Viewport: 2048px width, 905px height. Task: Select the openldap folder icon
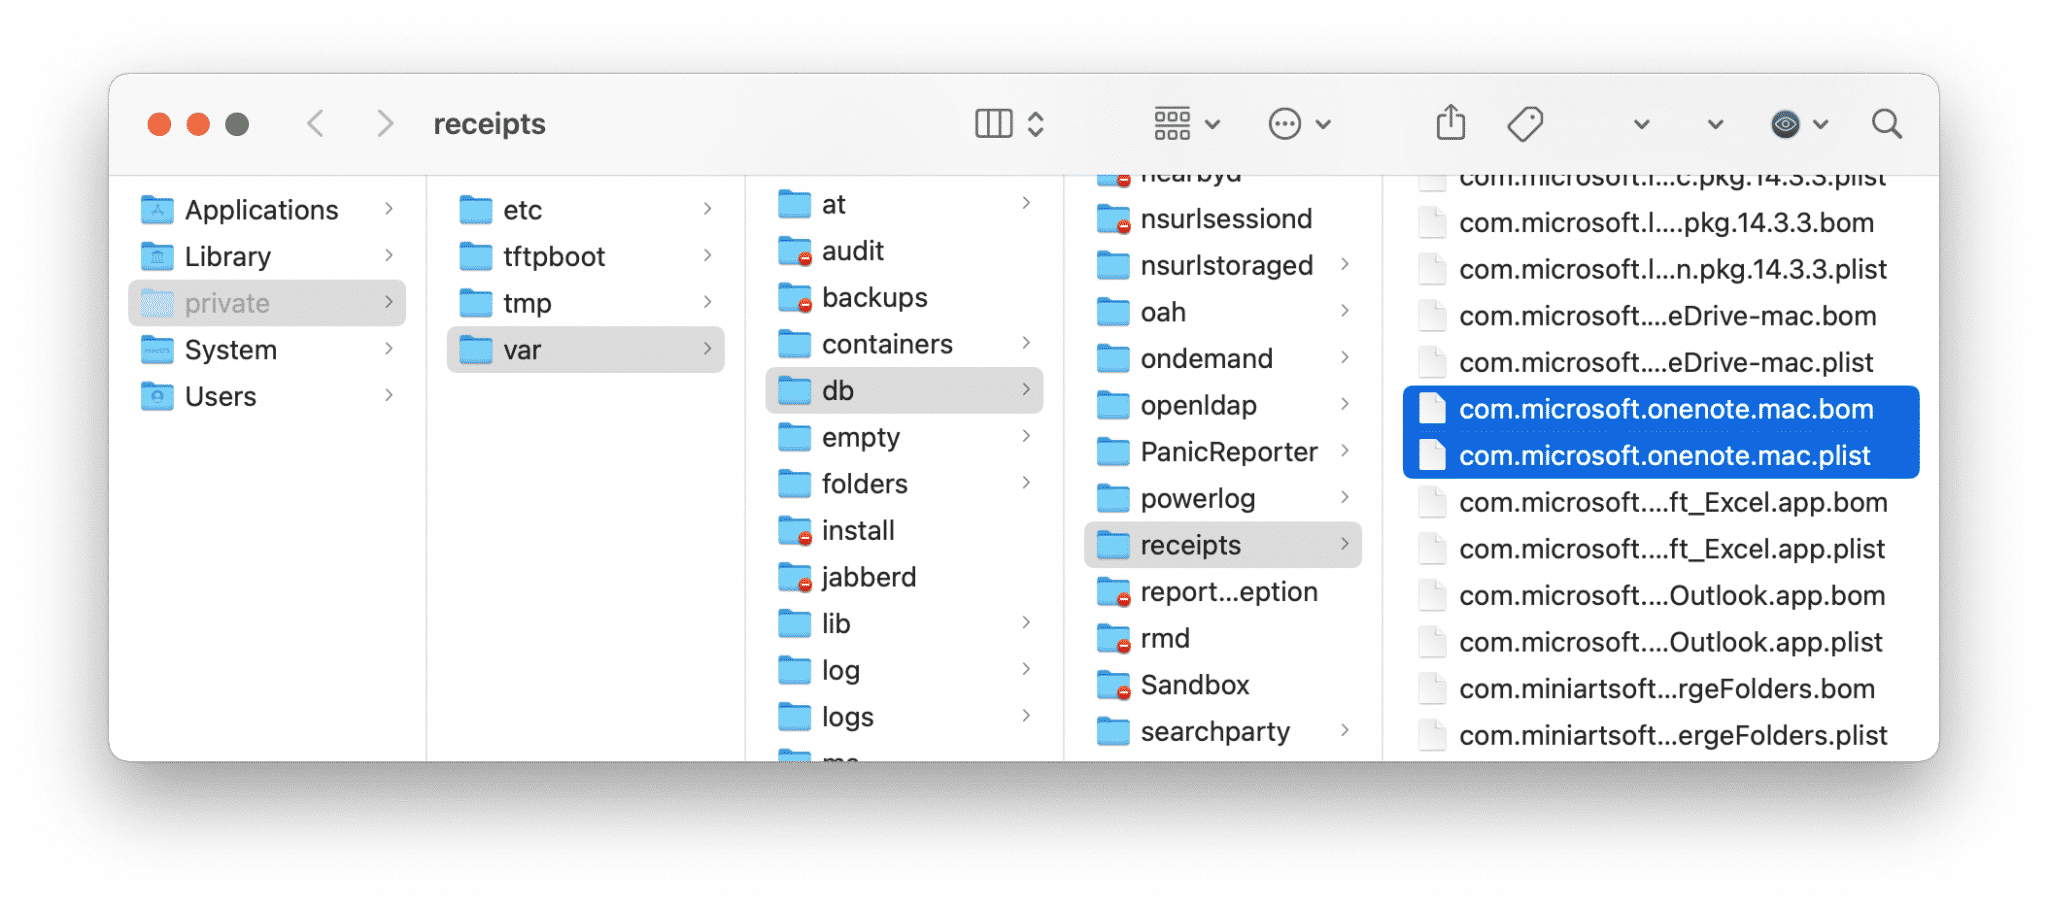[x=1113, y=406]
